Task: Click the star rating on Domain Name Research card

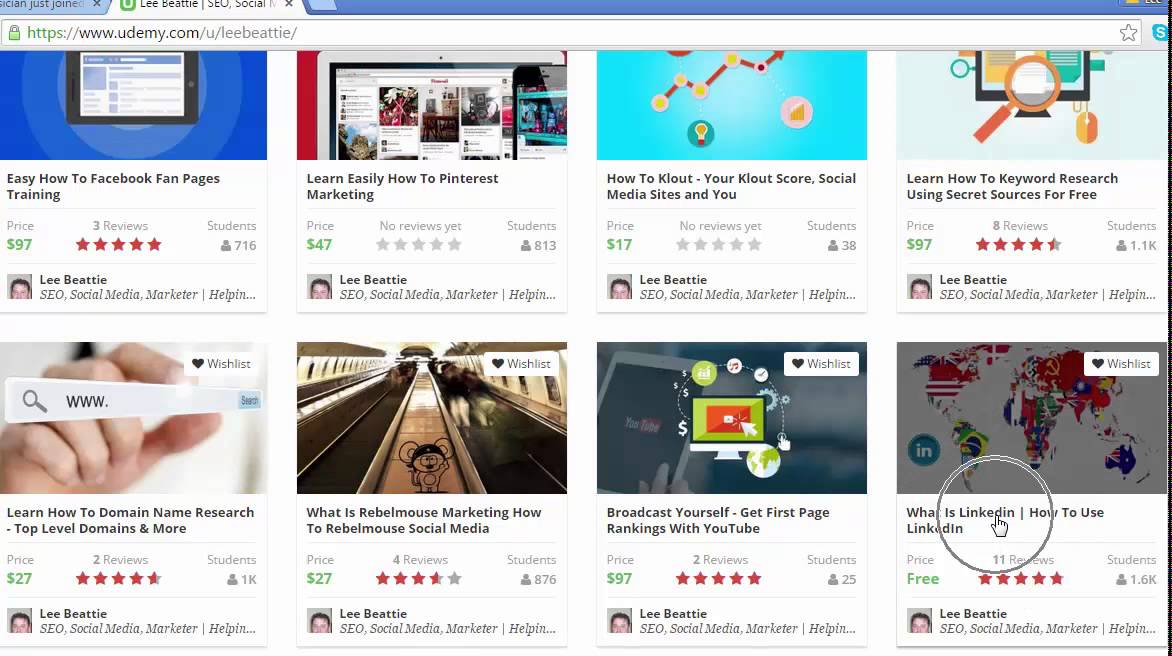Action: point(118,578)
